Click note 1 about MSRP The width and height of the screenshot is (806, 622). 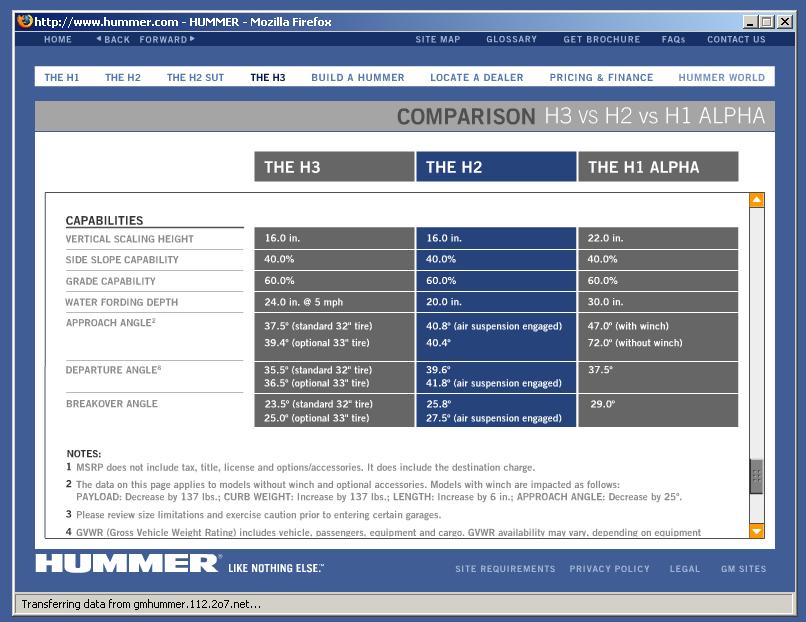[301, 468]
